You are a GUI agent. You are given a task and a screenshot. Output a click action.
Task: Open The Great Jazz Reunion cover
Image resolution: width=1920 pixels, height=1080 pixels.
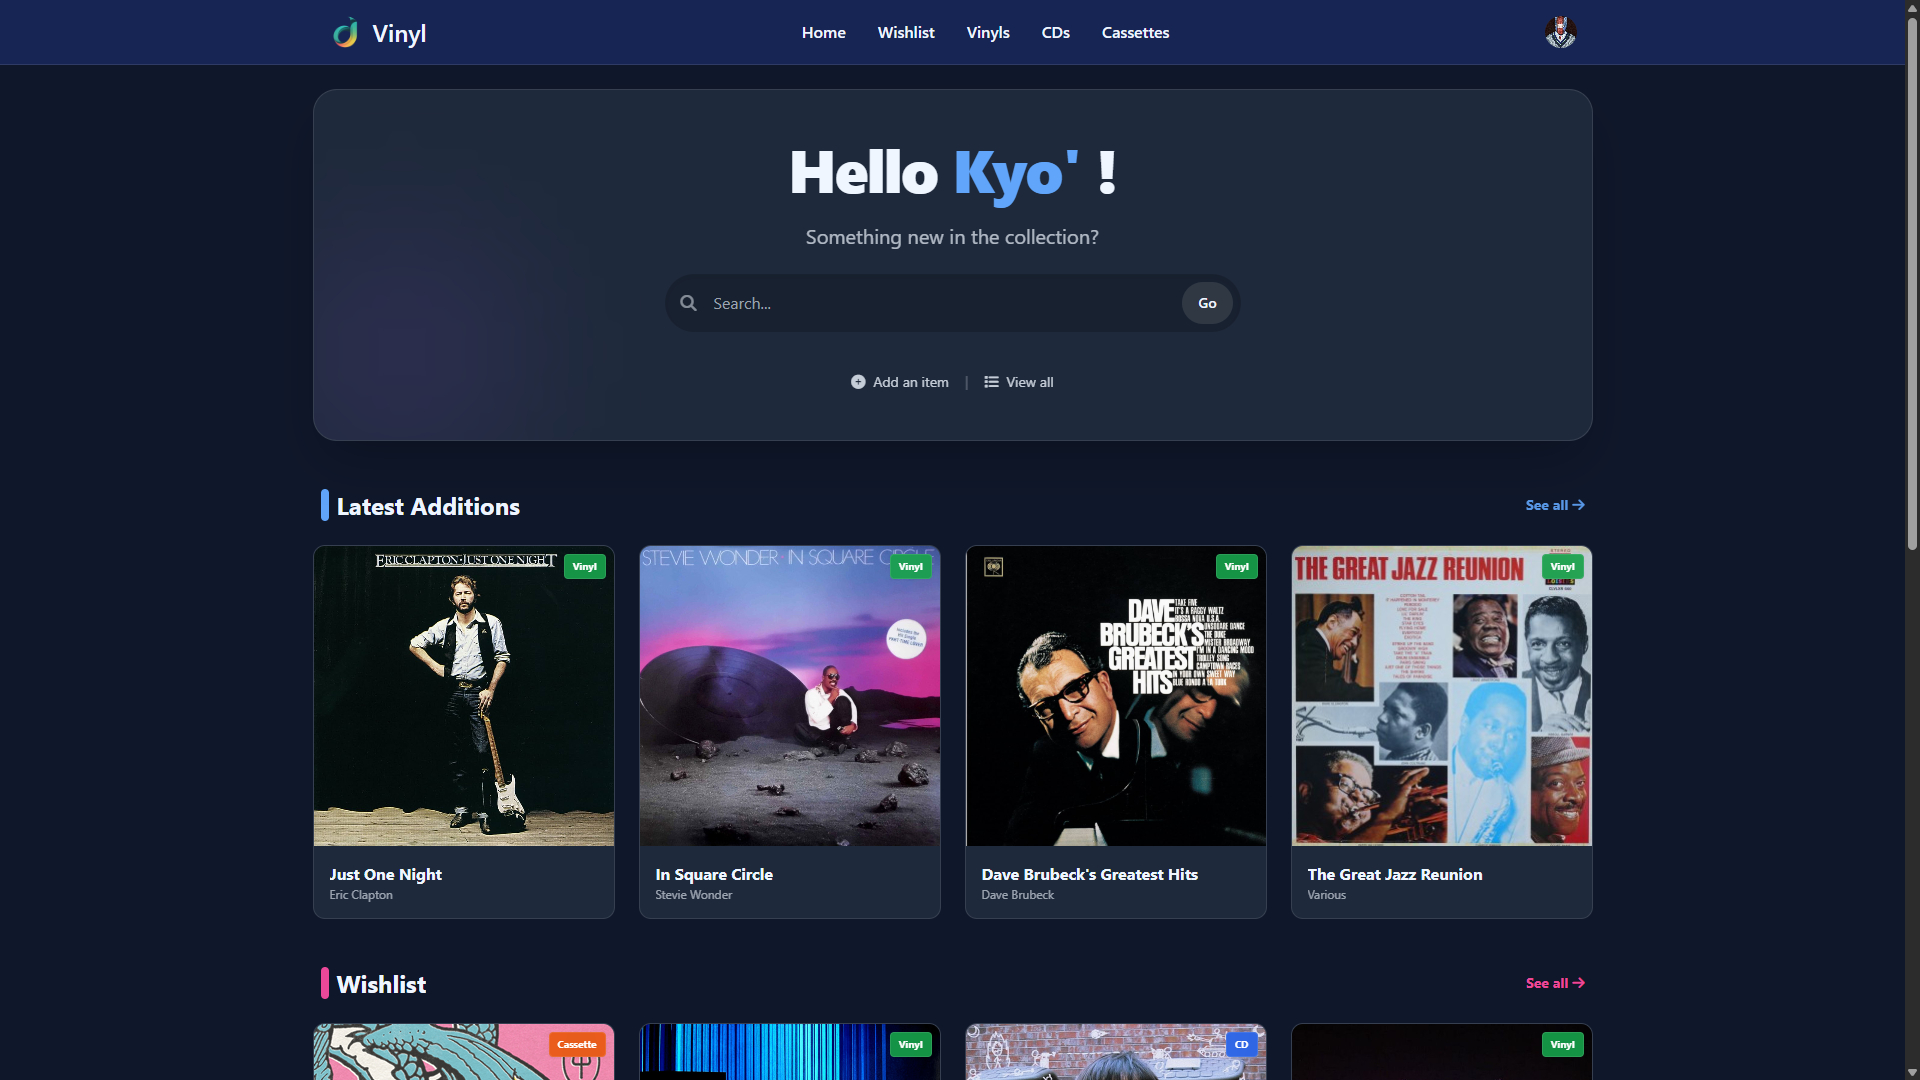click(x=1442, y=696)
